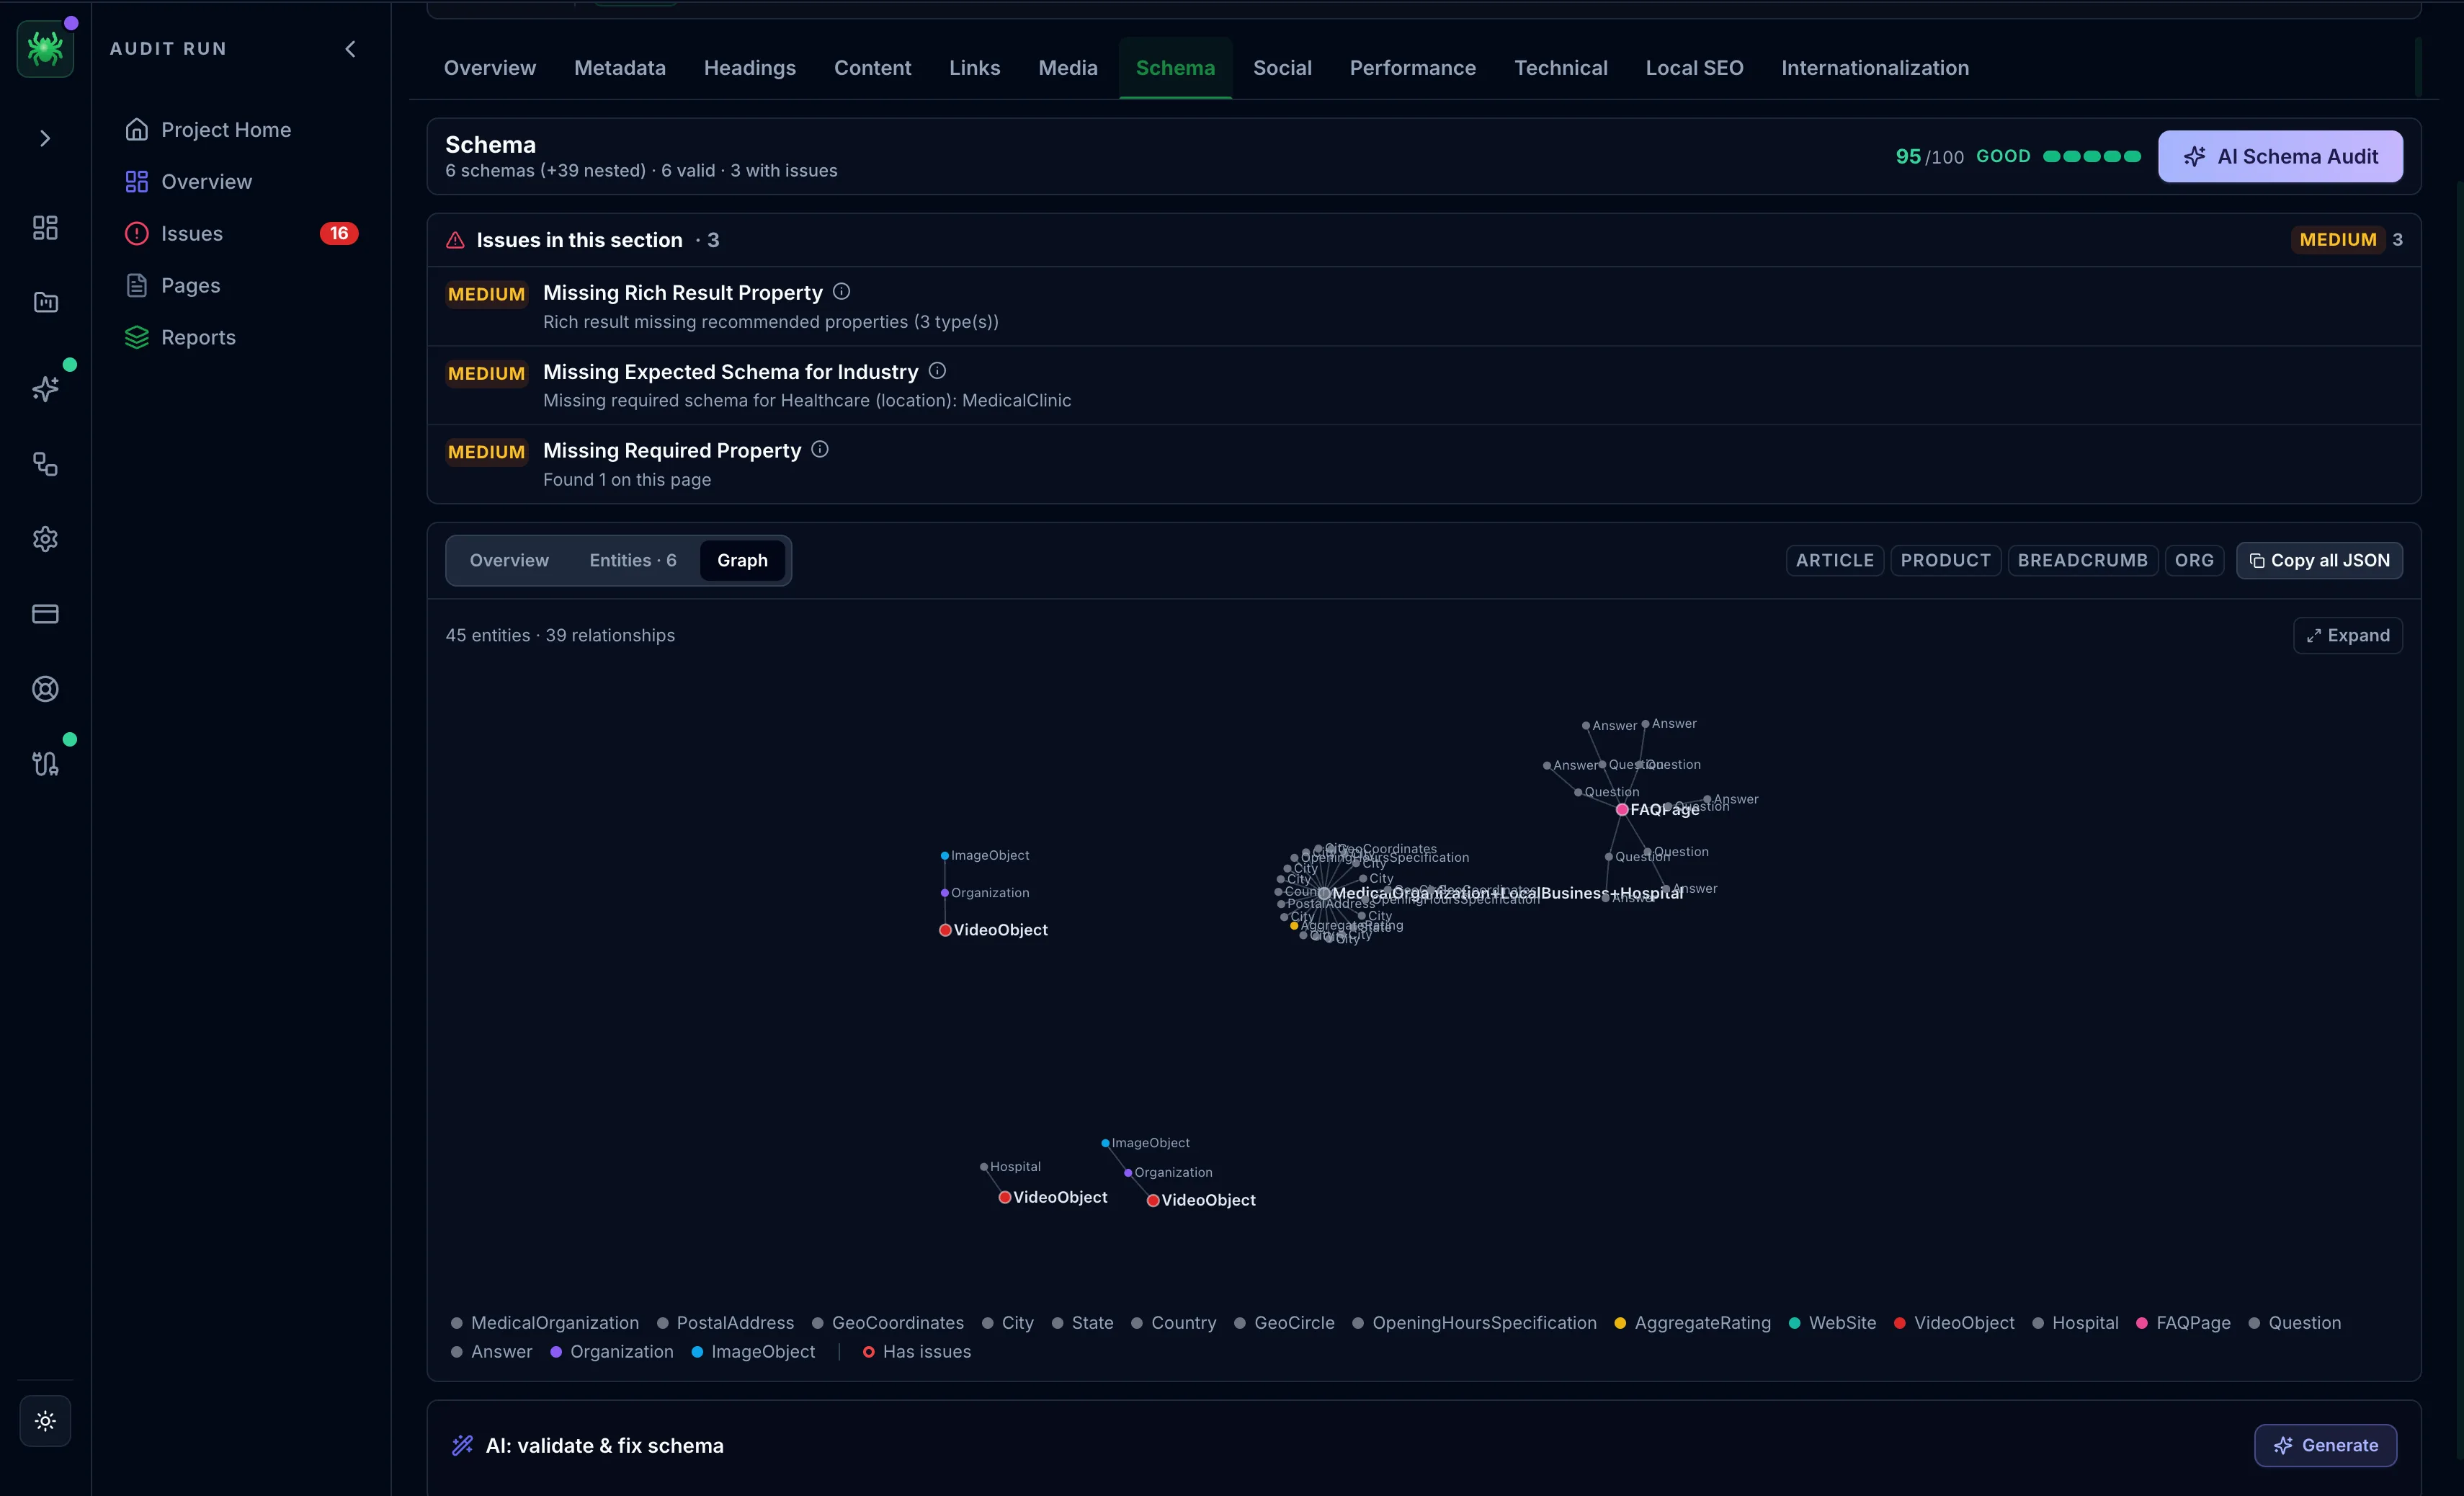
Task: Toggle the AggregateRating legend swatch
Action: (1620, 1323)
